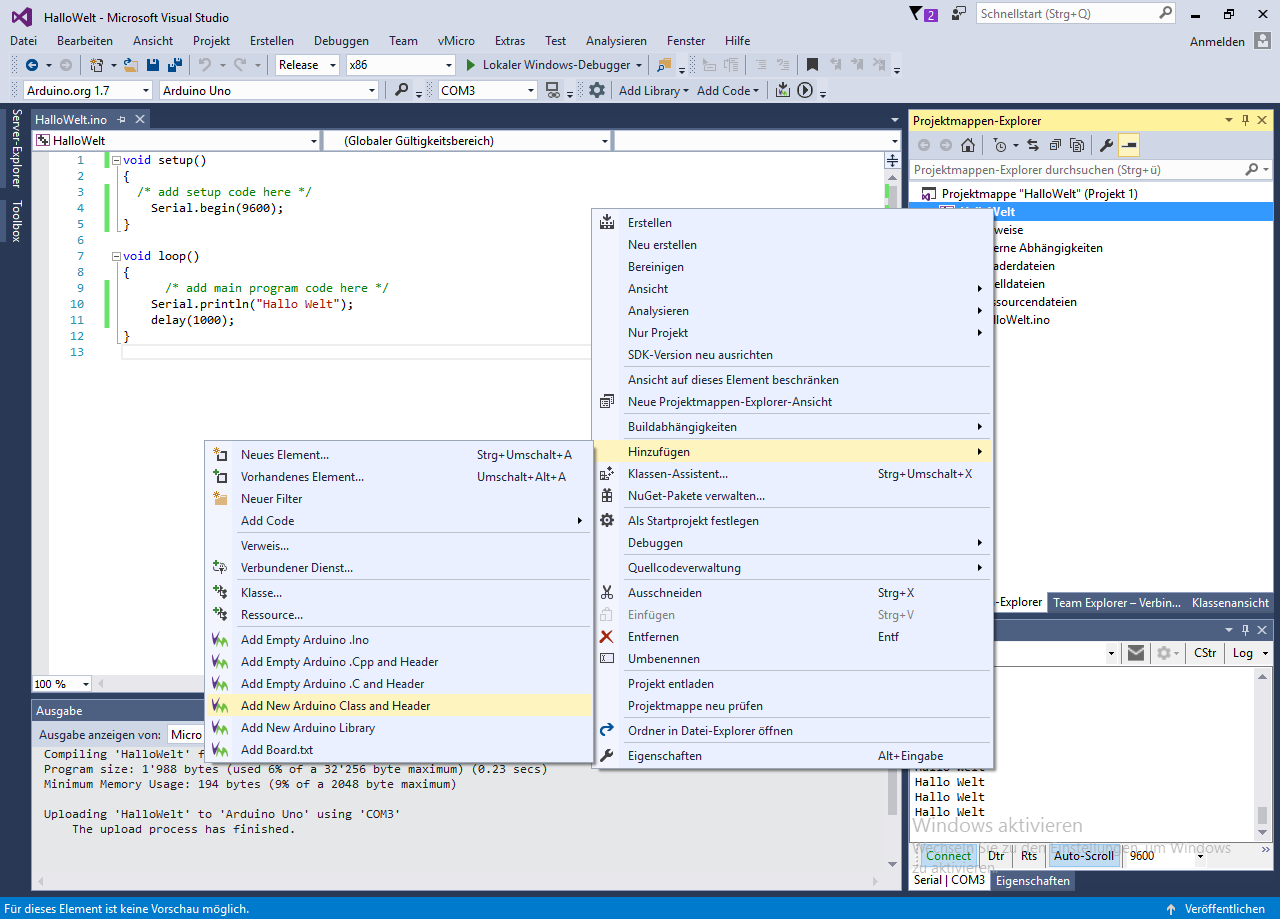1280x919 pixels.
Task: Click the Anmelden sign-in link
Action: coord(1217,42)
